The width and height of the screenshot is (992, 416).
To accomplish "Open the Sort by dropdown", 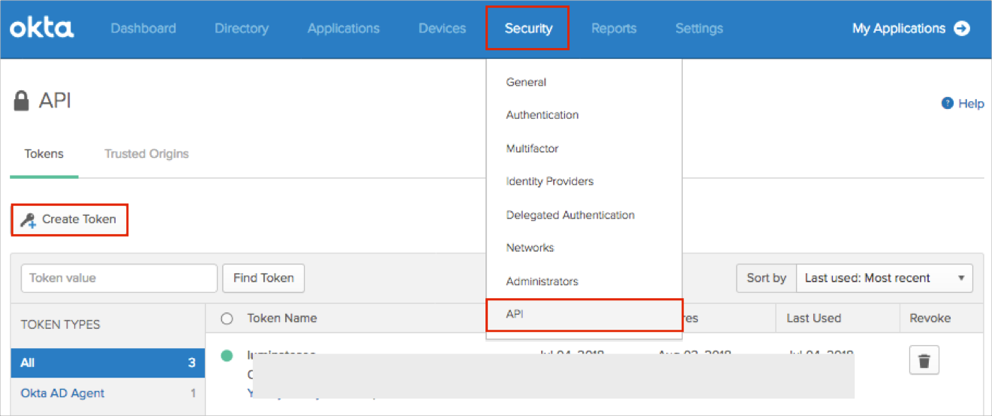I will 887,278.
